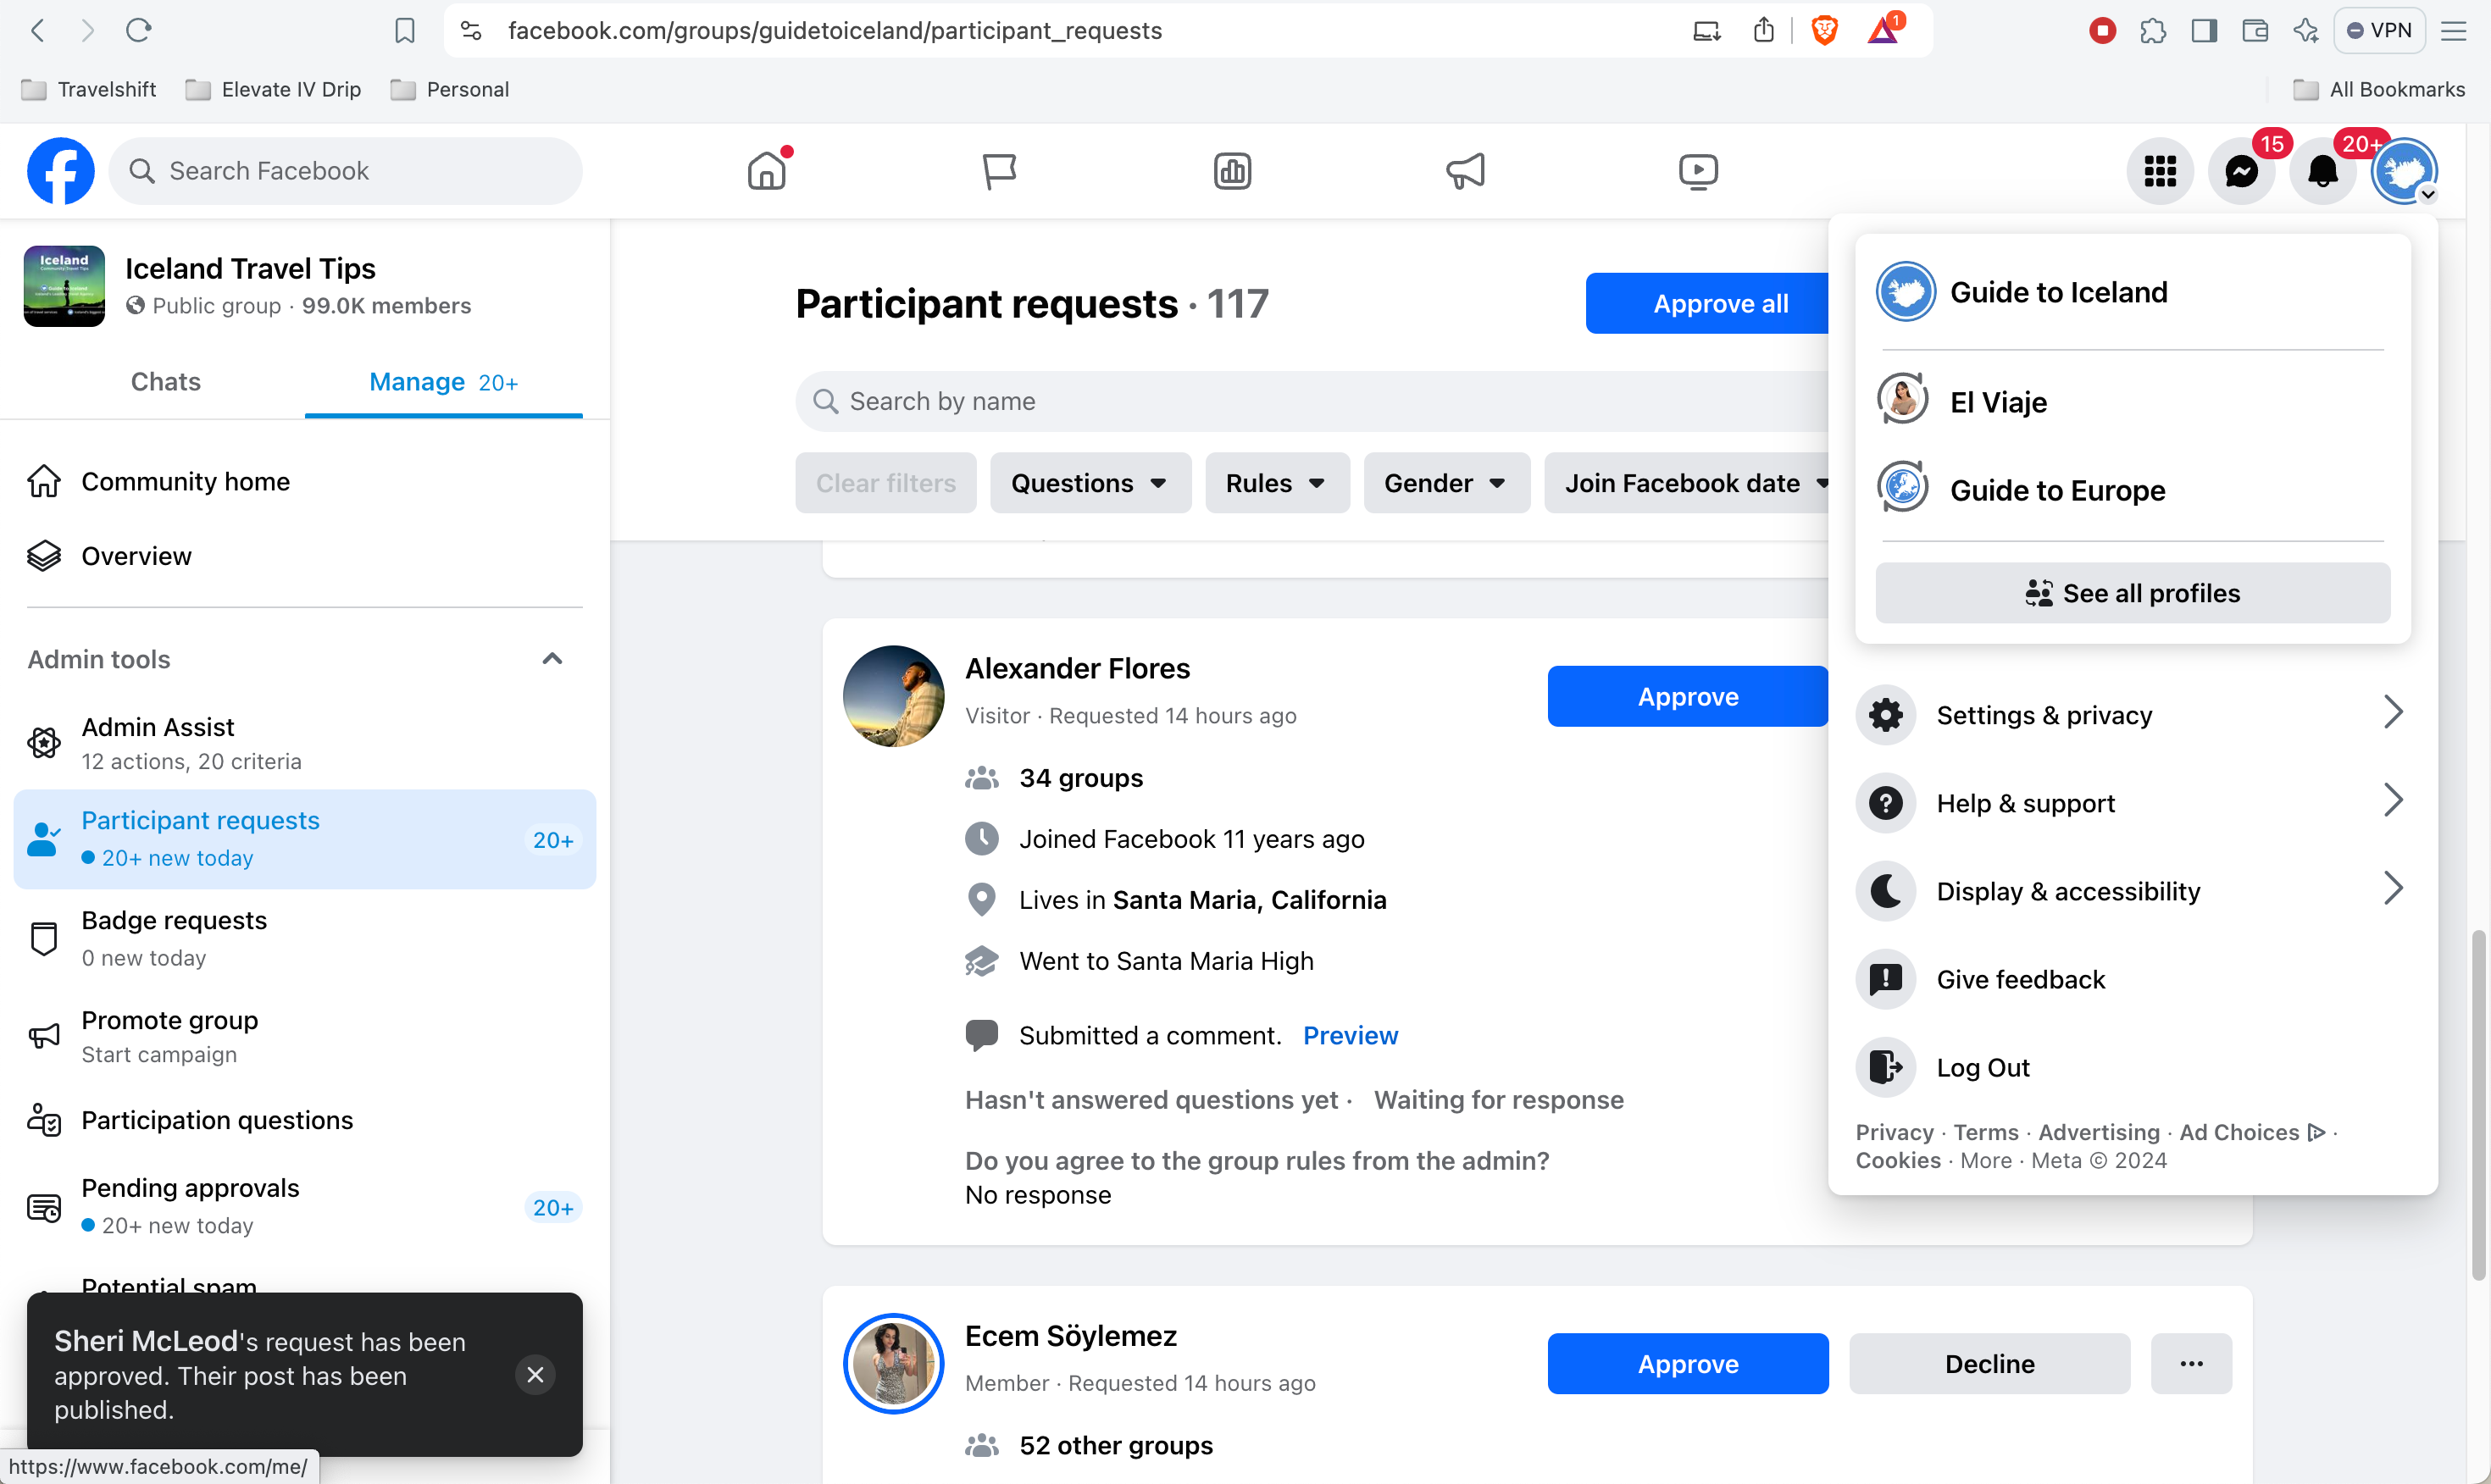Open Admin Assist in sidebar
The width and height of the screenshot is (2491, 1484).
point(304,743)
